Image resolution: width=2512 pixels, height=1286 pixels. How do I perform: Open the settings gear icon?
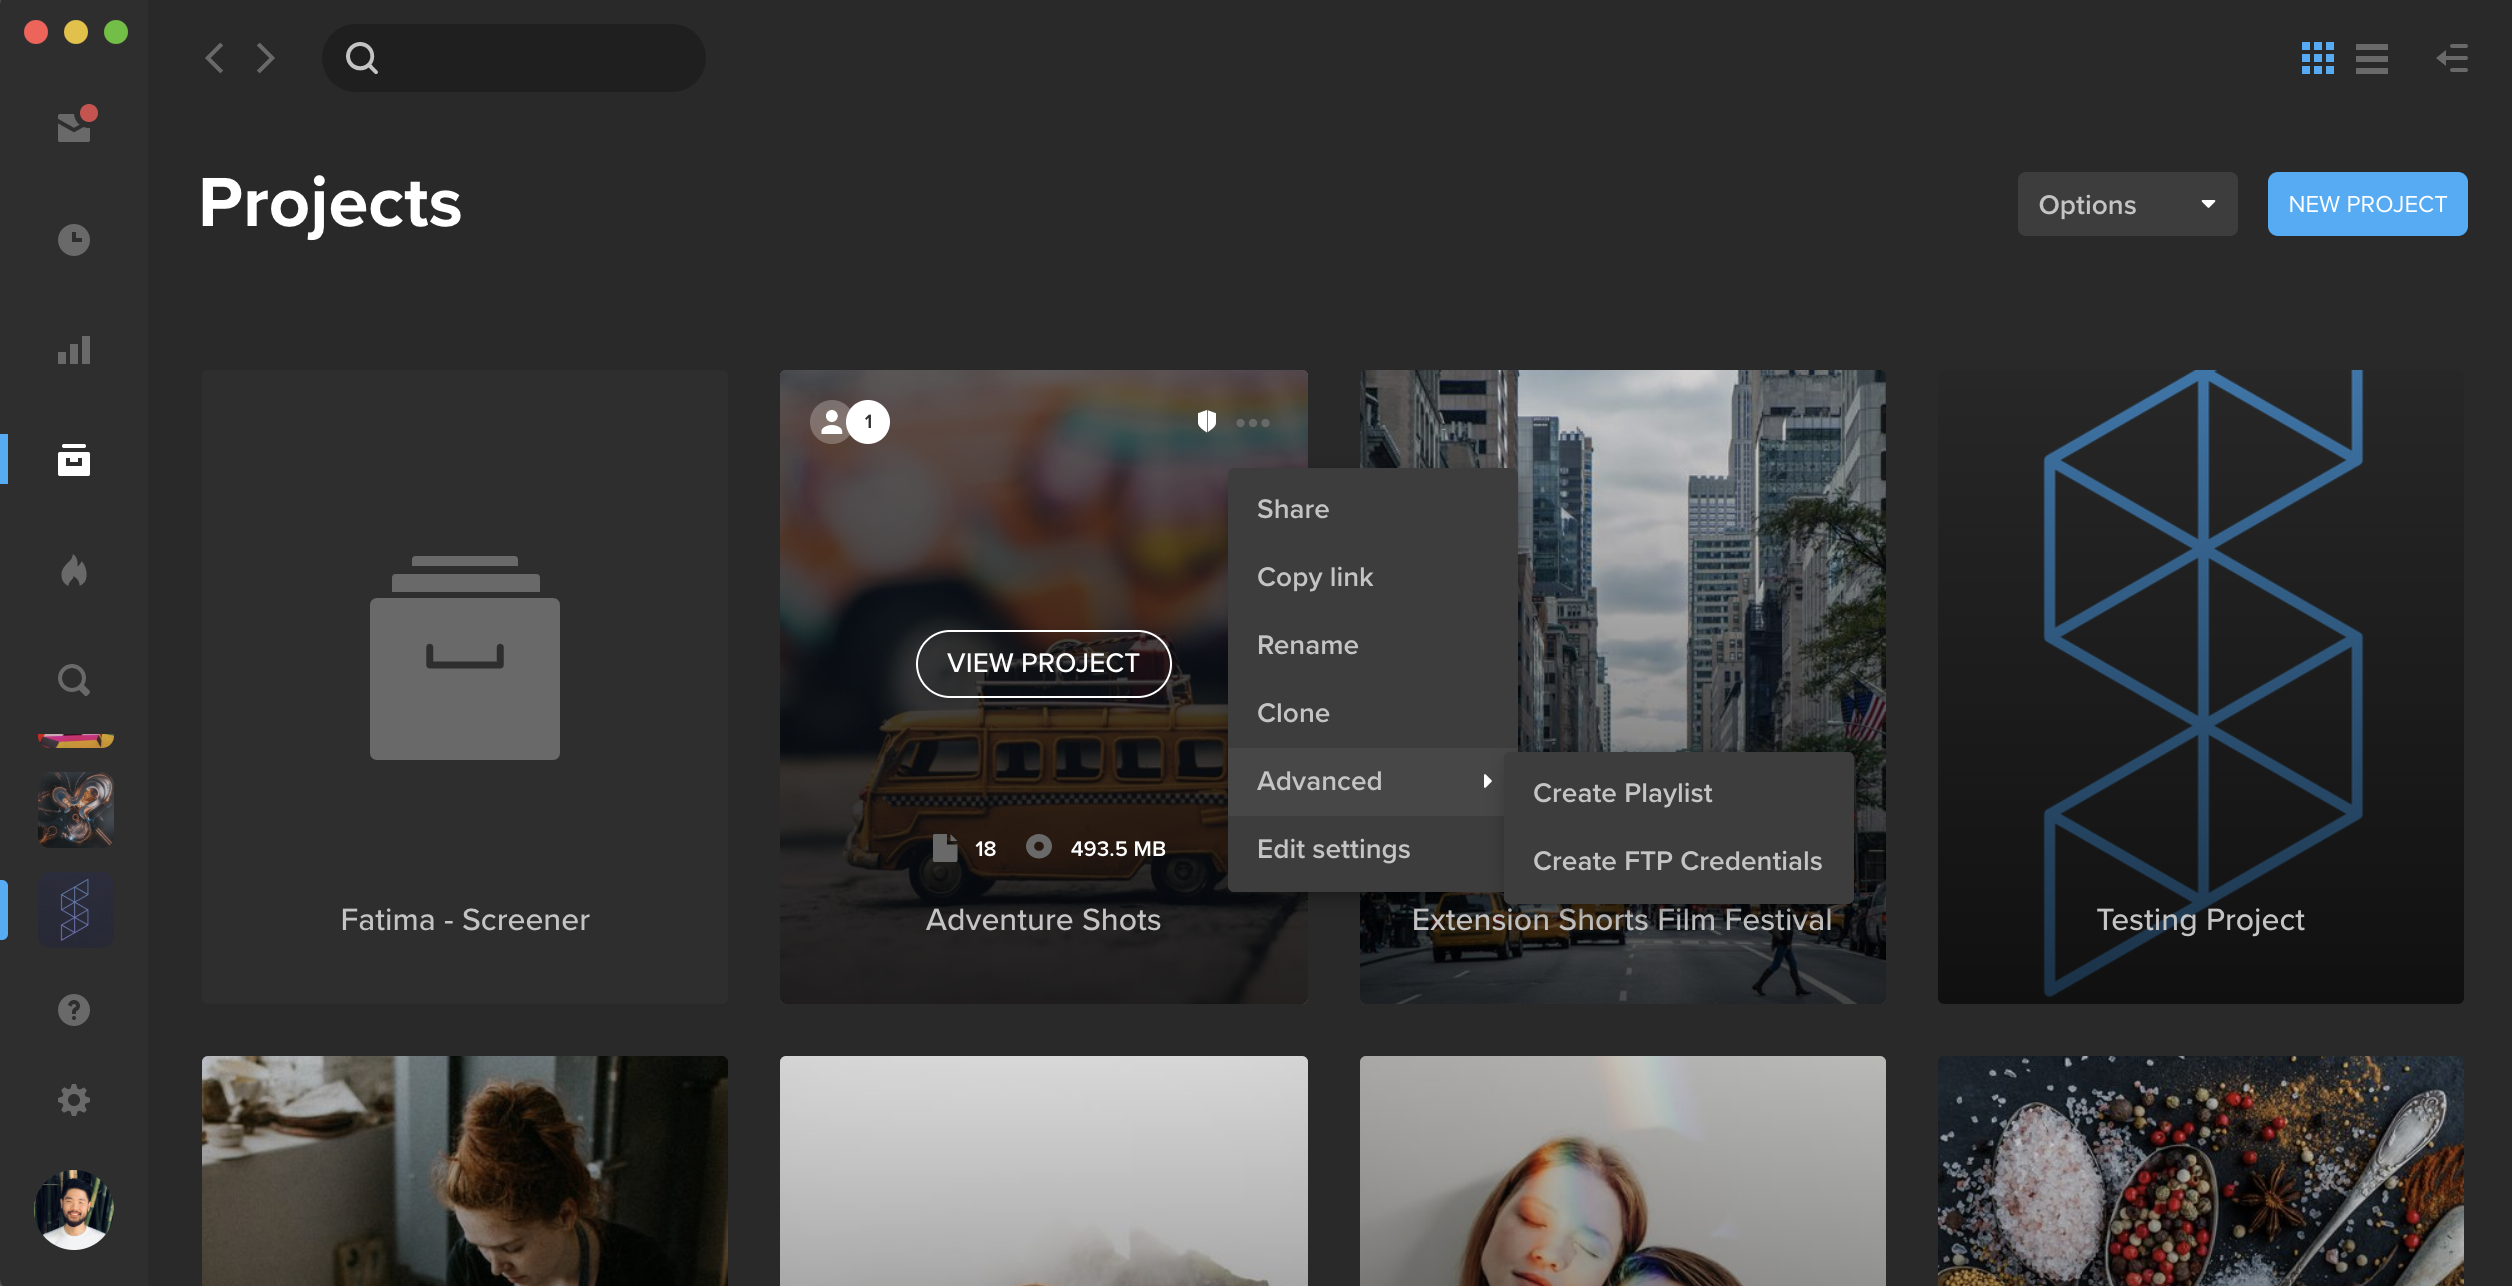click(74, 1100)
